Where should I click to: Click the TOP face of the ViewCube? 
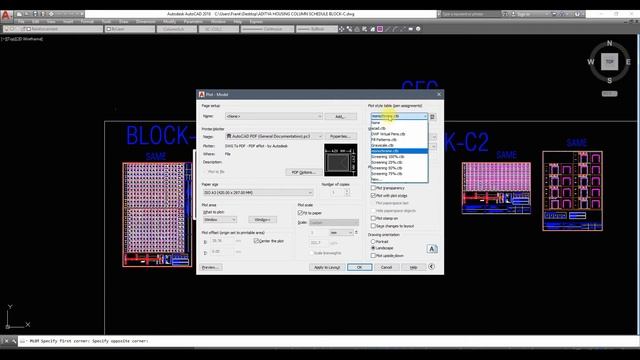tap(609, 62)
